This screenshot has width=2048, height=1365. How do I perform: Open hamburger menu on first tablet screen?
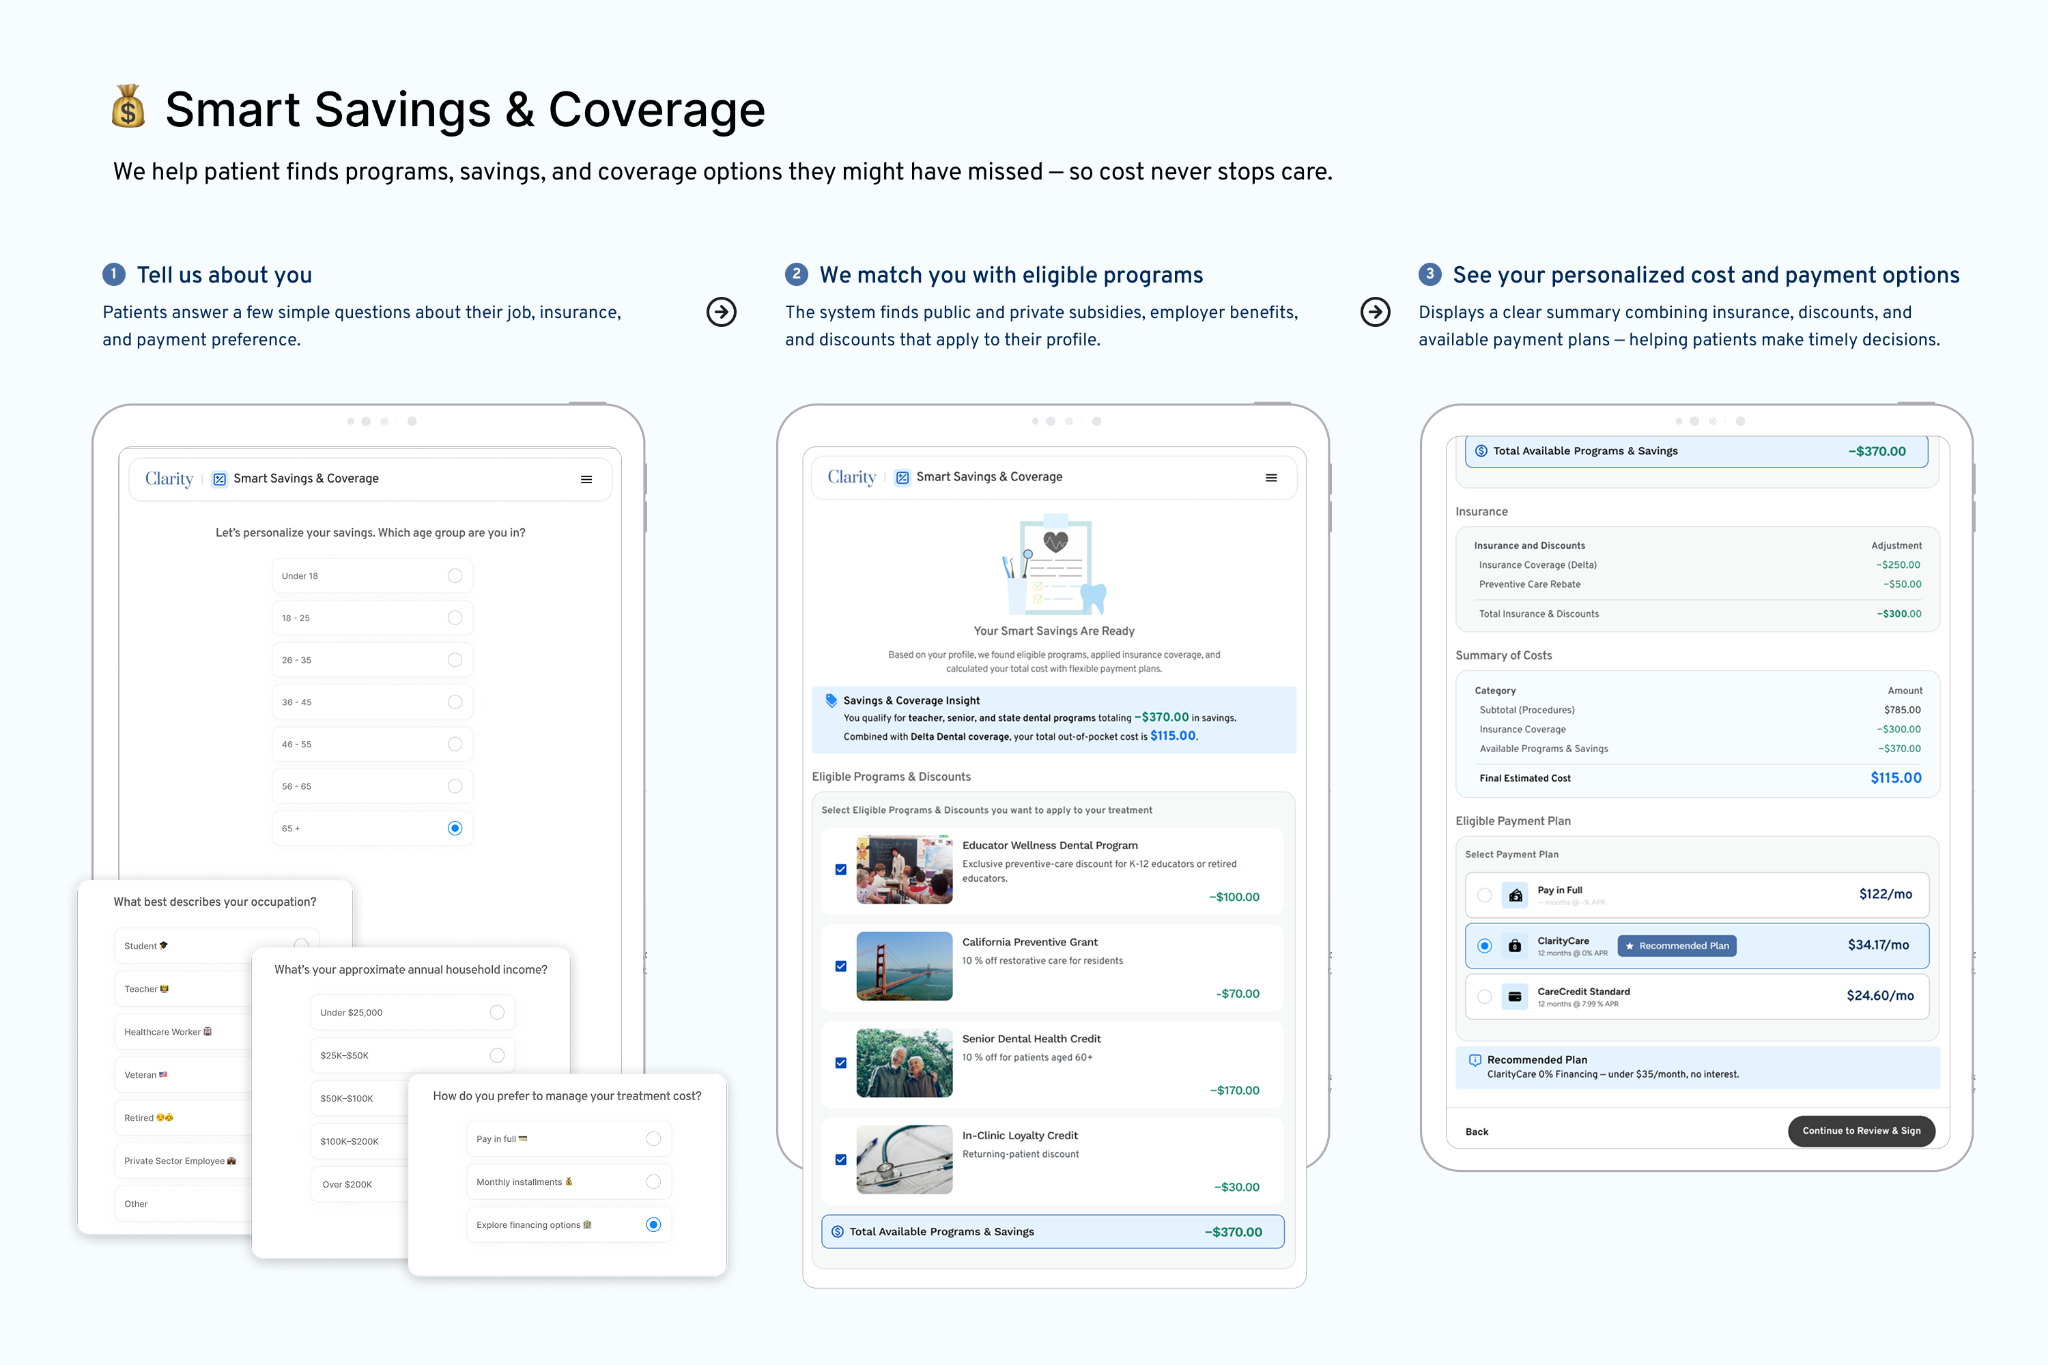point(586,479)
